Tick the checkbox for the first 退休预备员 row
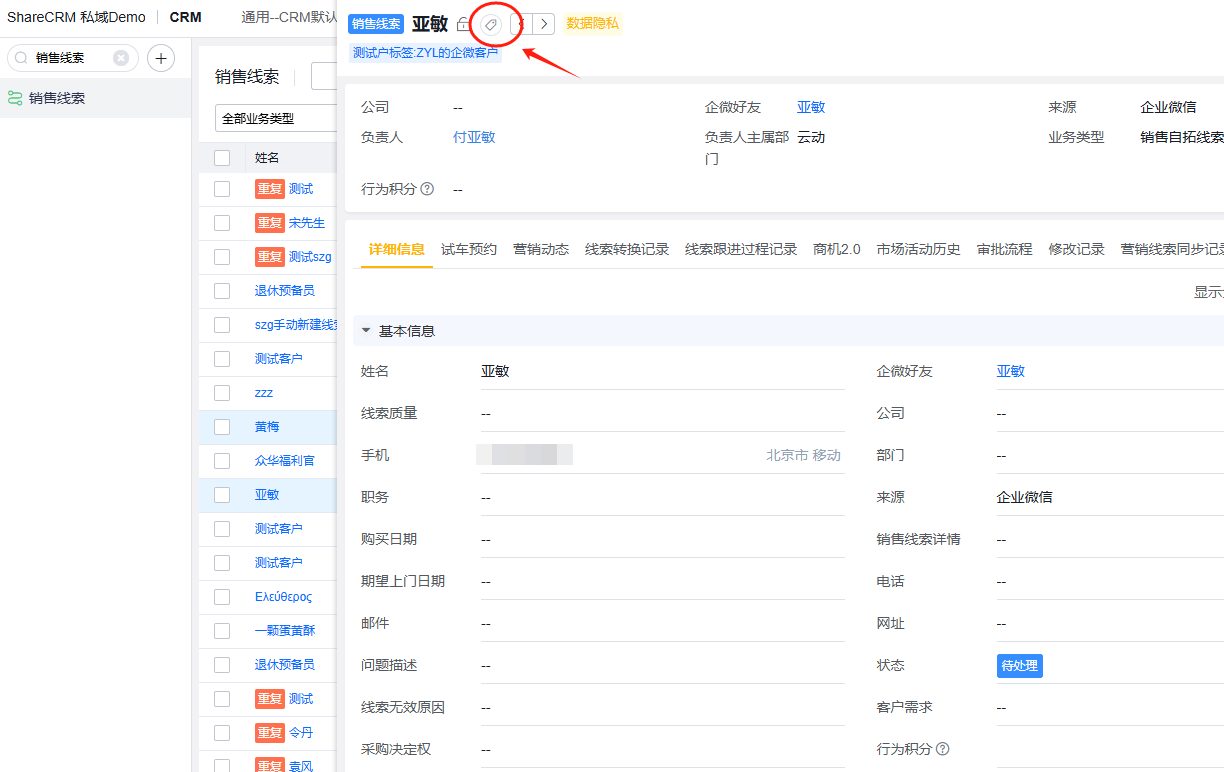 click(222, 291)
